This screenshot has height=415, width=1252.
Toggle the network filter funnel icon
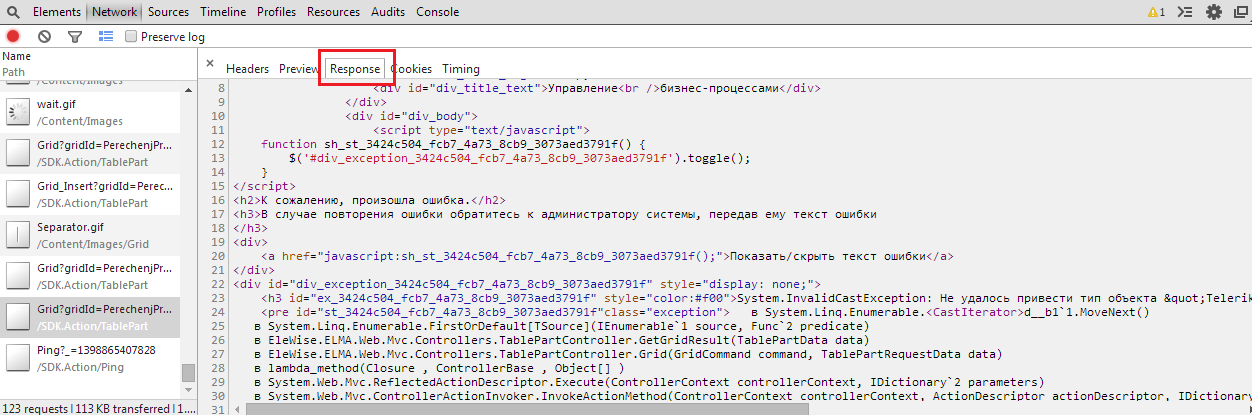point(74,36)
